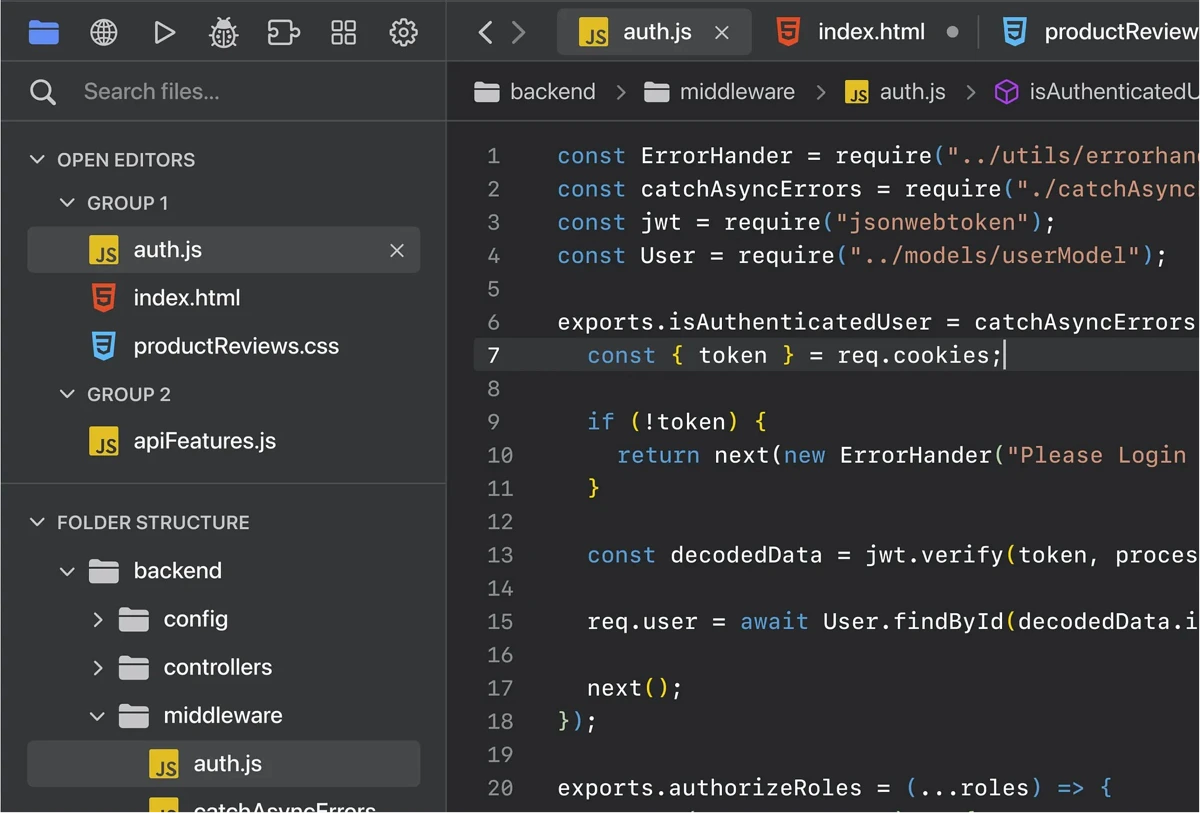Click the search magnifier icon
Image resolution: width=1200 pixels, height=813 pixels.
[x=43, y=91]
